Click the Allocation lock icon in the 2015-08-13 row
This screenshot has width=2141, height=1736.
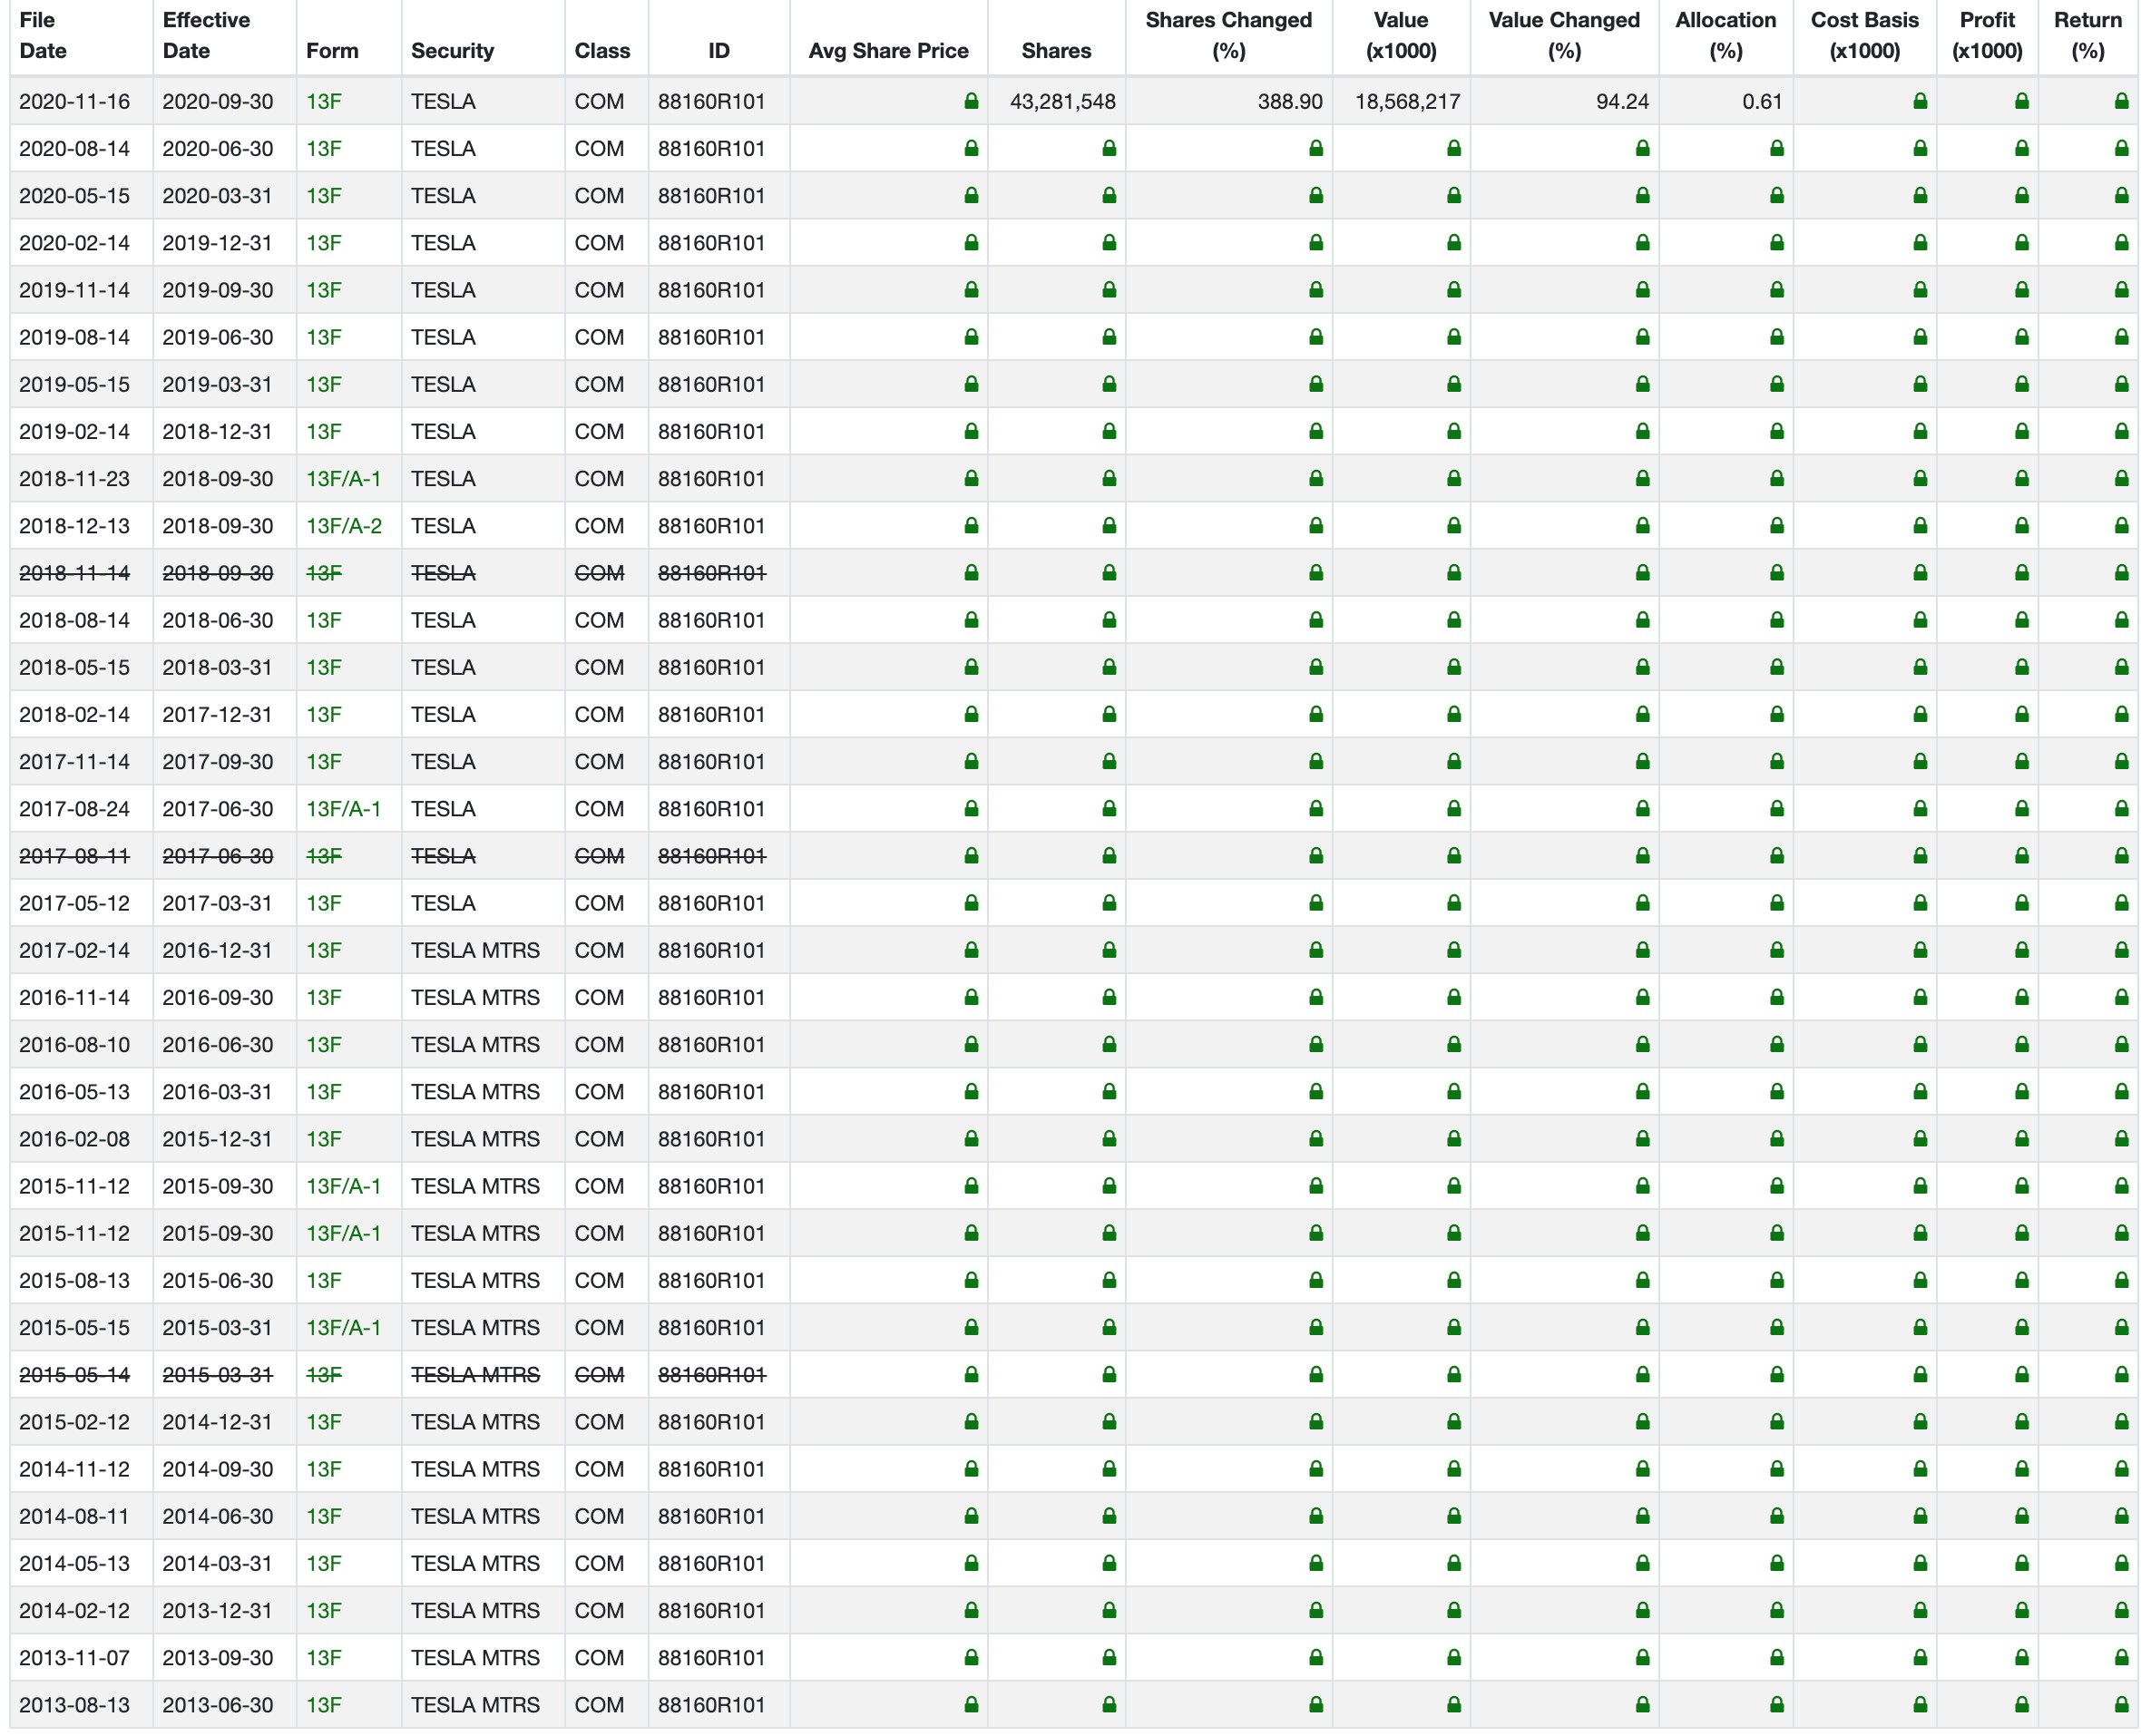(1776, 1280)
